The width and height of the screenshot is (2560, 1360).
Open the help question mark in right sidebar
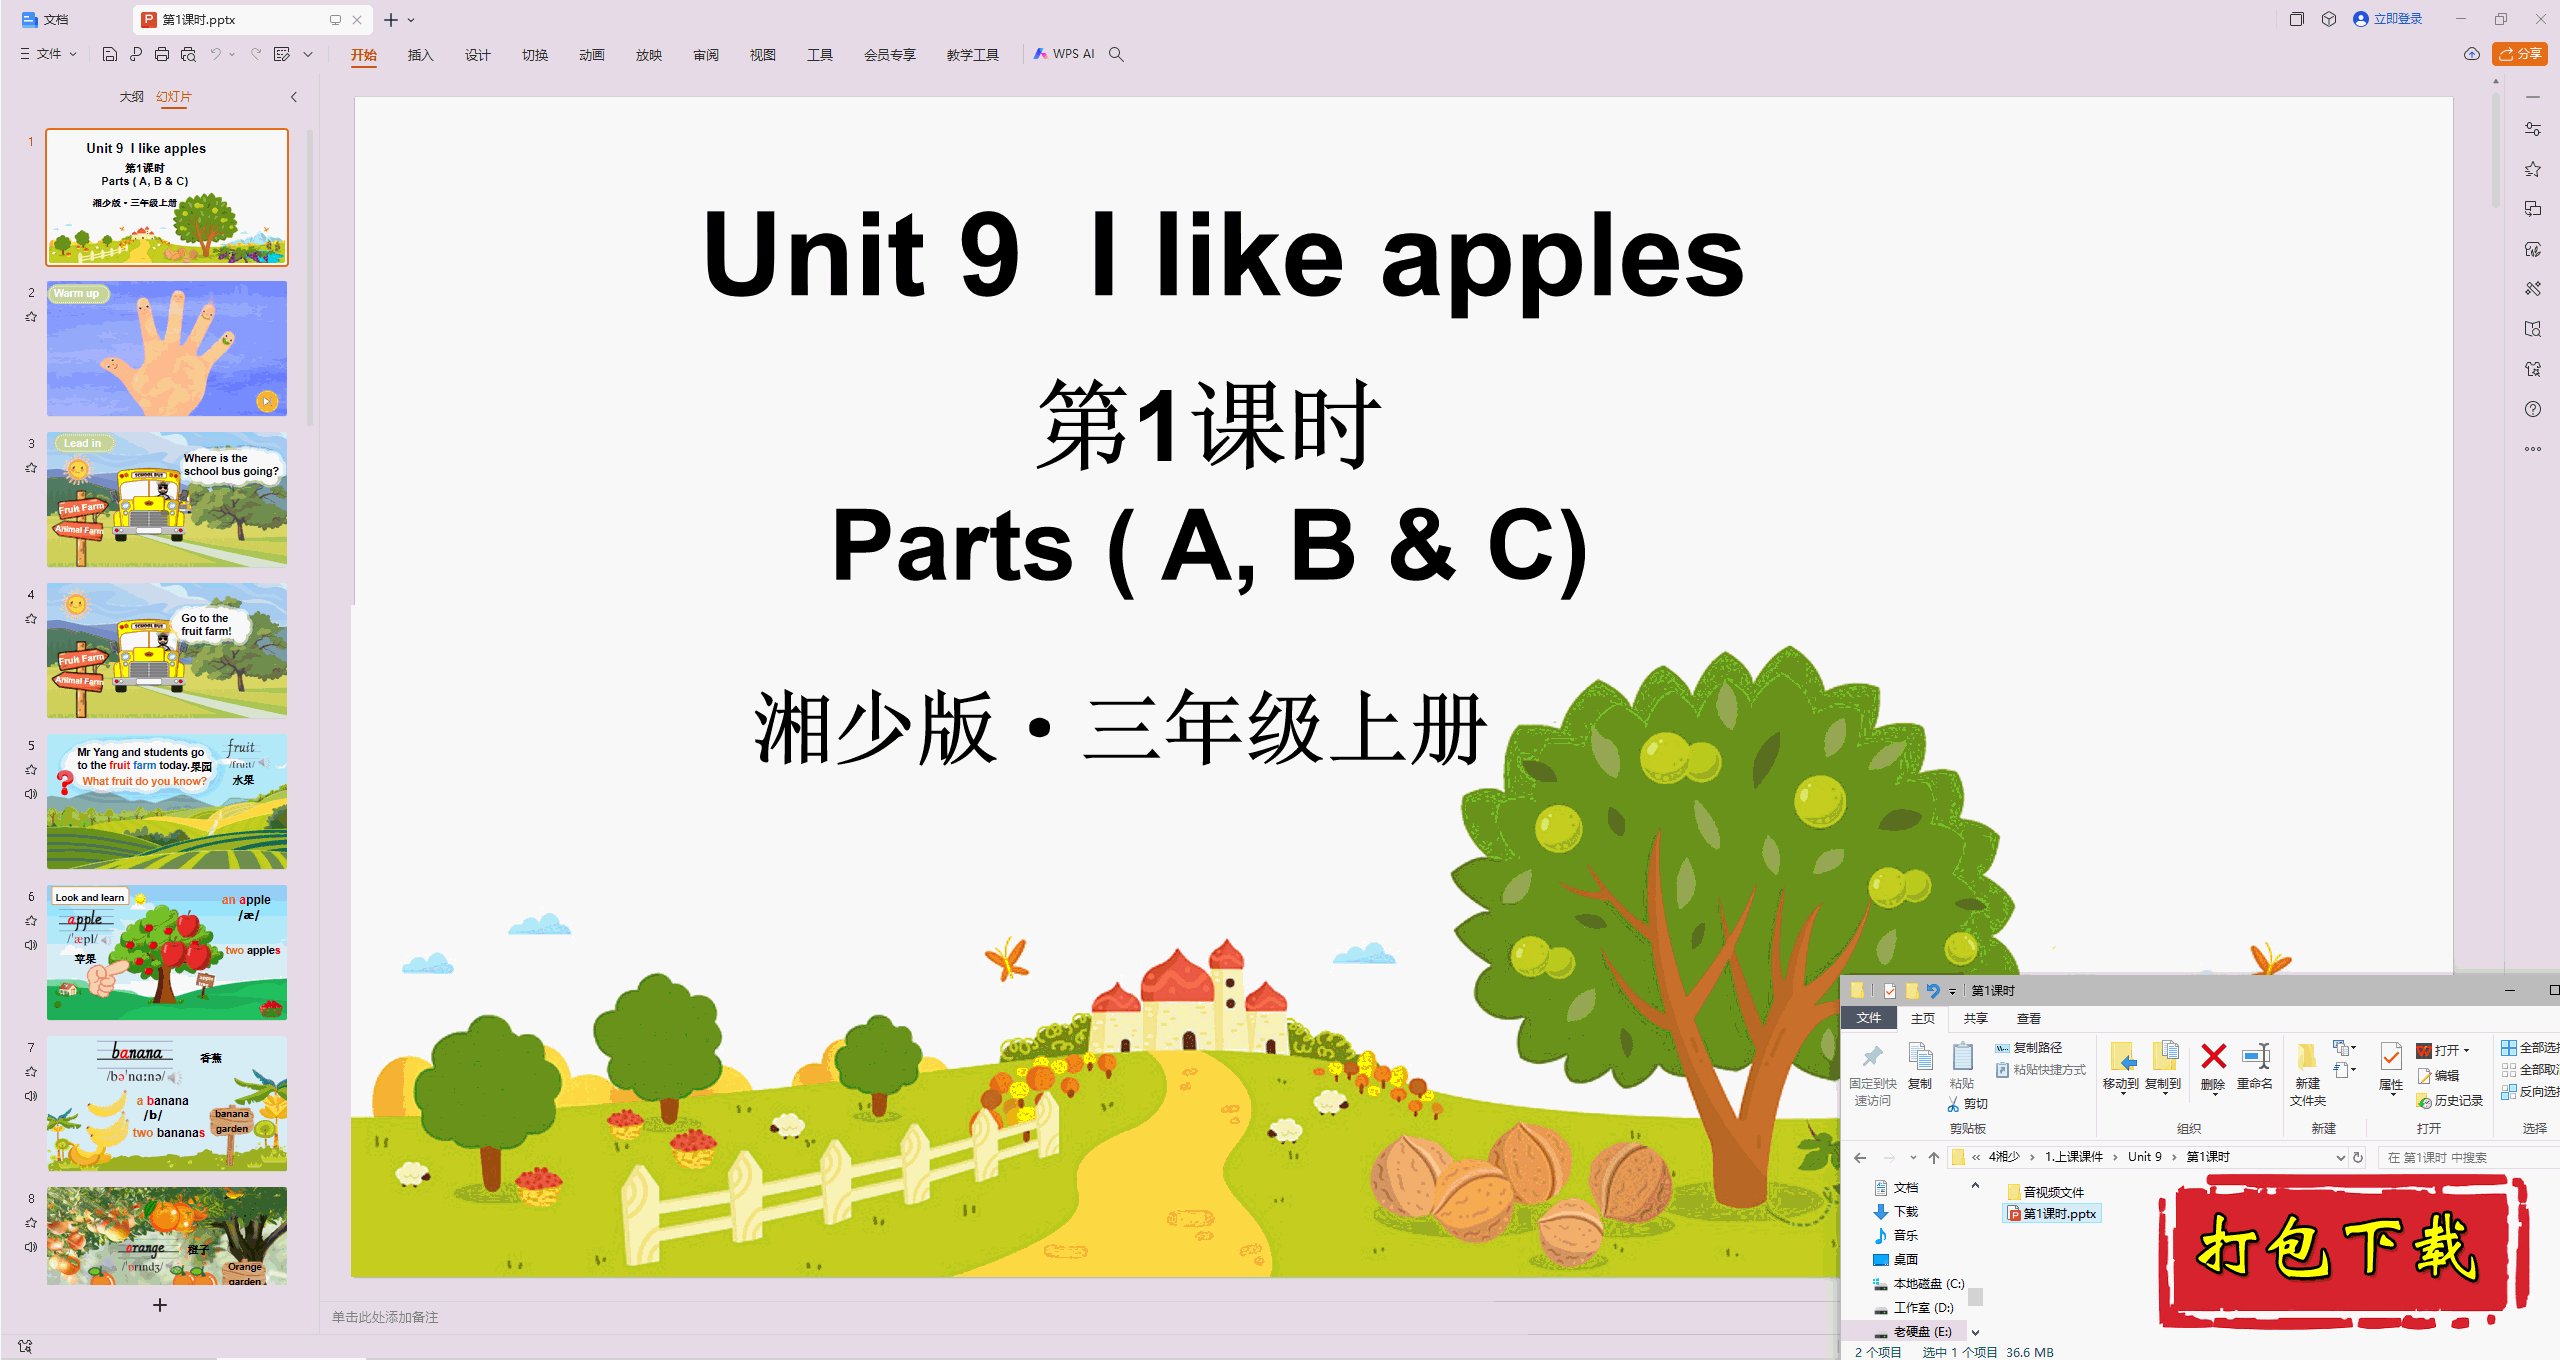(x=2533, y=409)
